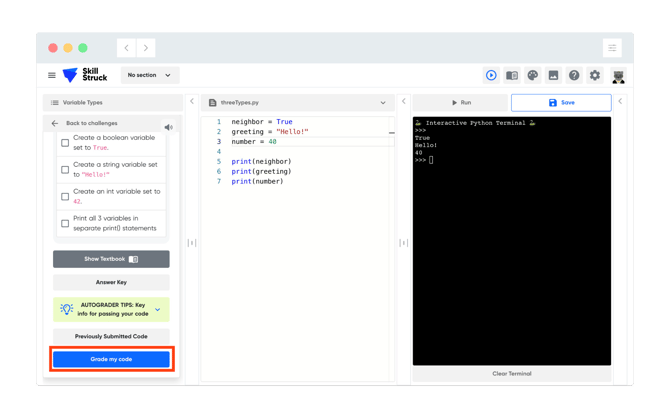Click the image gallery icon in toolbar
Image resolution: width=670 pixels, height=418 pixels.
(x=553, y=76)
